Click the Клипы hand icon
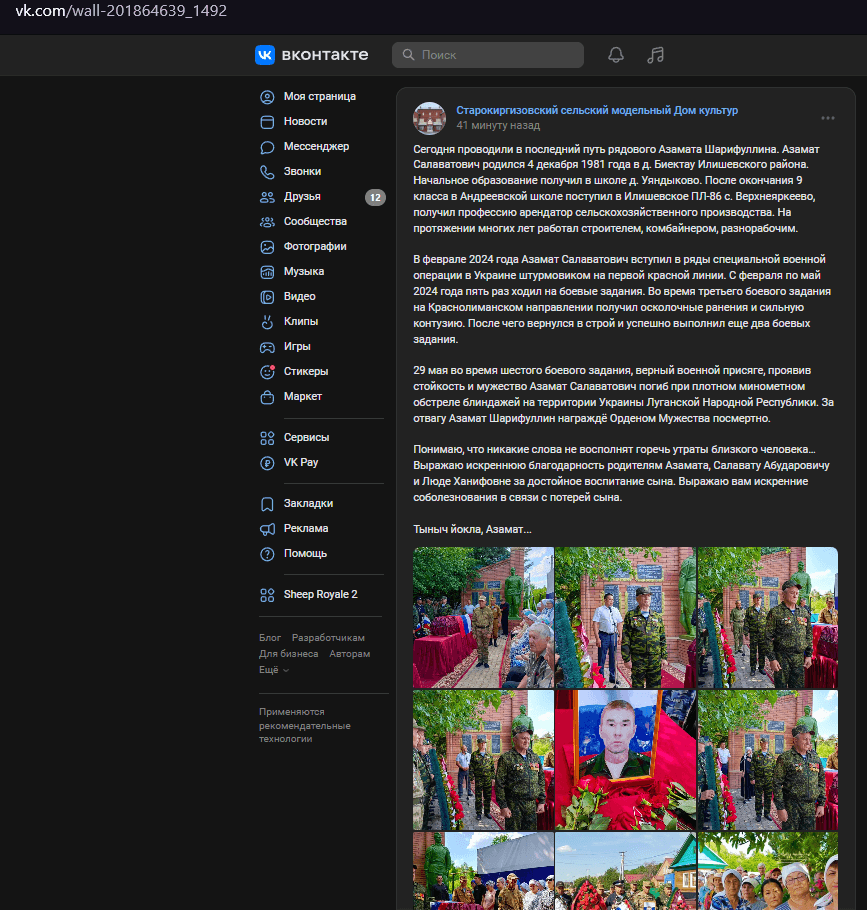The height and width of the screenshot is (910, 867). click(x=267, y=322)
